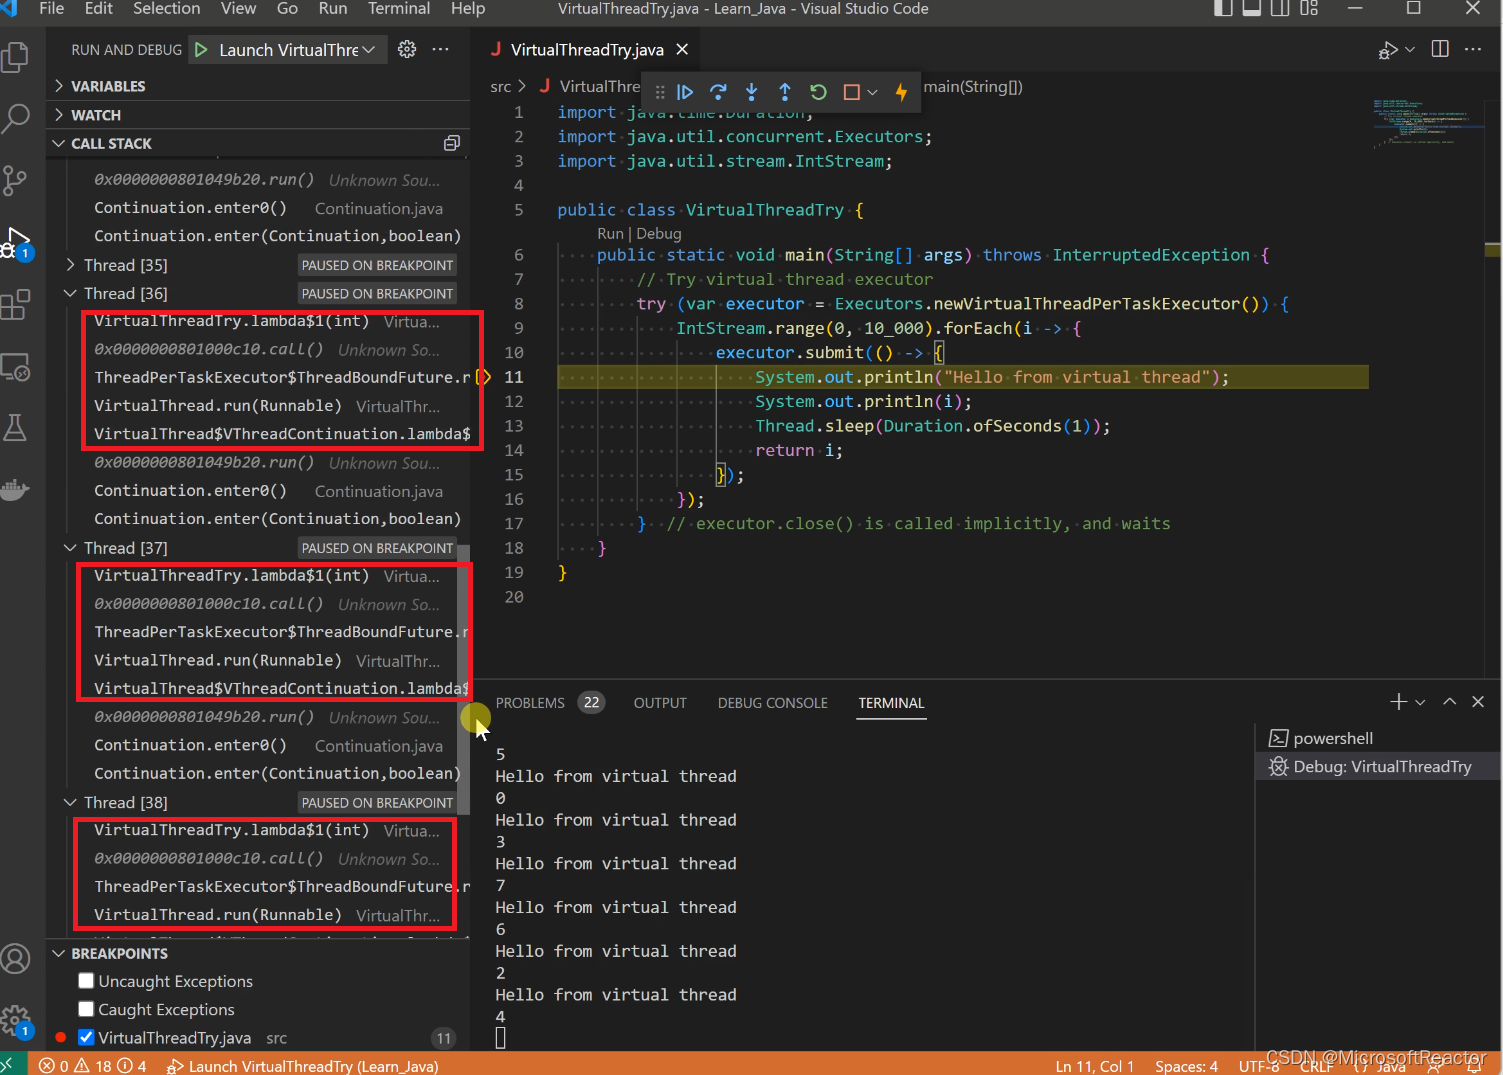This screenshot has height=1075, width=1503.
Task: Click the Debug code lens link
Action: pyautogui.click(x=659, y=233)
